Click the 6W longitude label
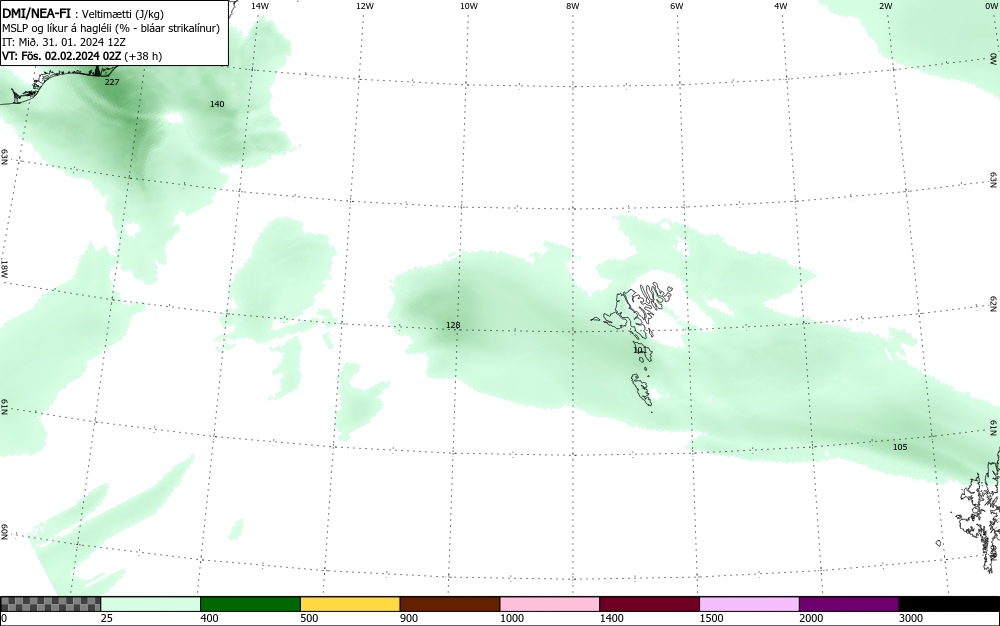Image resolution: width=1000 pixels, height=626 pixels. pos(677,6)
